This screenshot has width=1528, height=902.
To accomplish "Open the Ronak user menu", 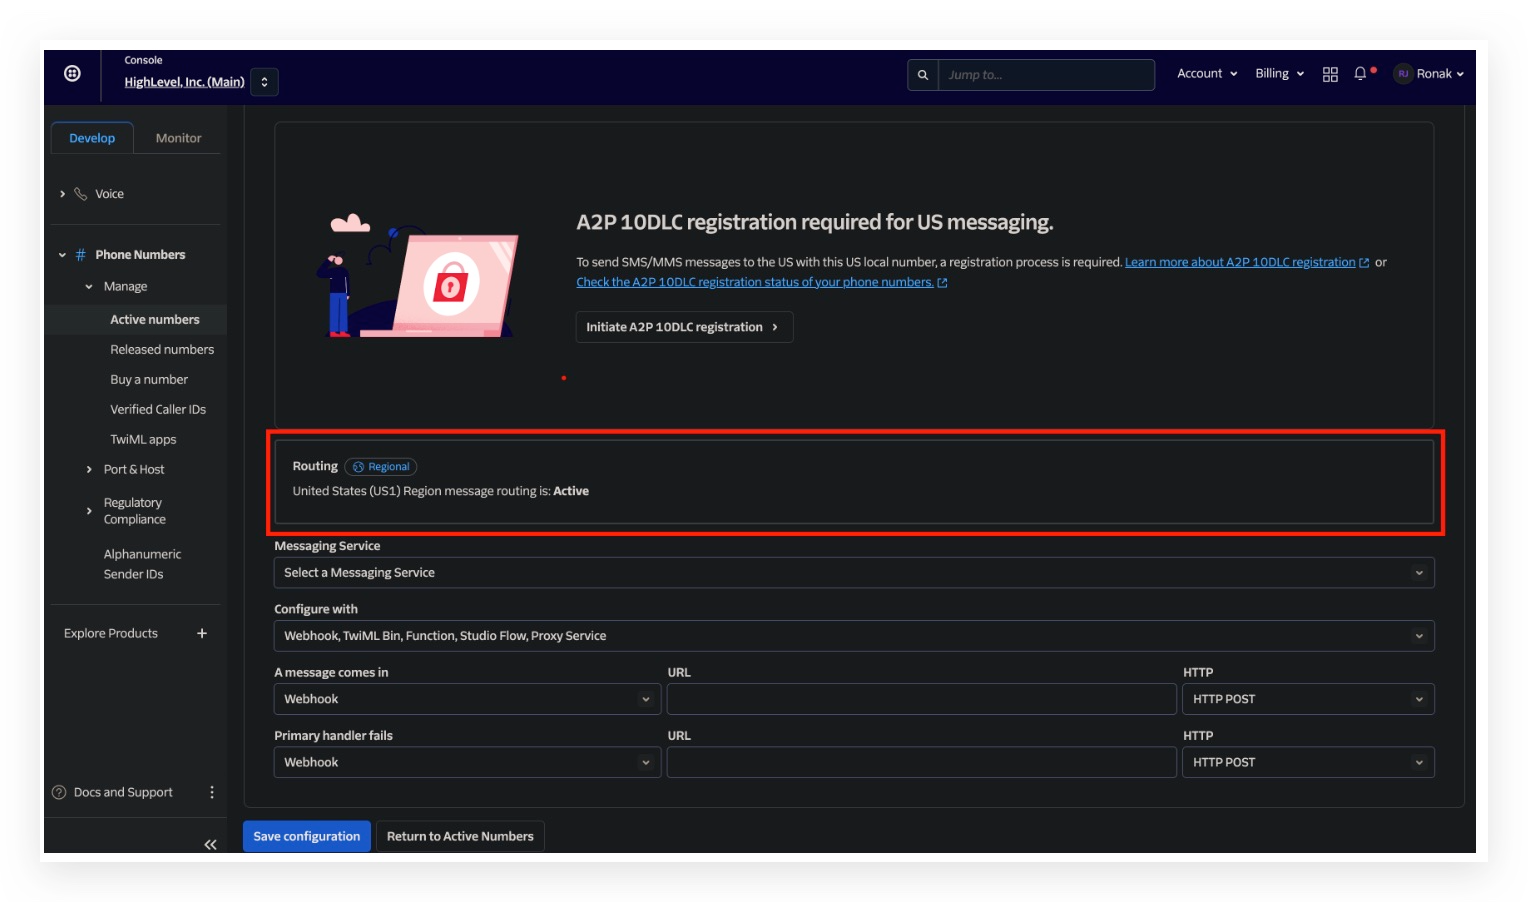I will (x=1429, y=74).
